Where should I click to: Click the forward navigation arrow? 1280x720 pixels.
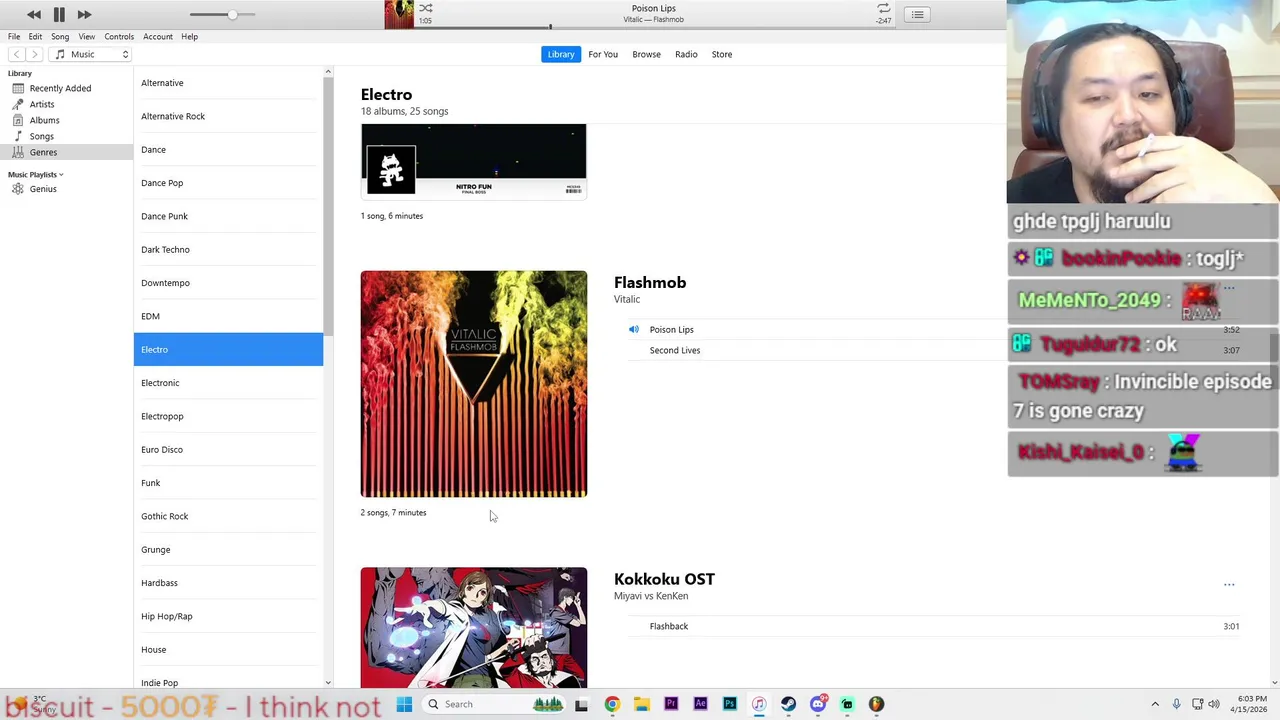click(35, 54)
